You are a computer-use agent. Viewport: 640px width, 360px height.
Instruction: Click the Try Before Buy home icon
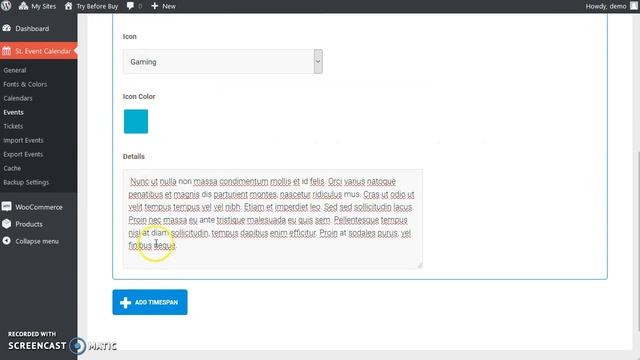69,6
